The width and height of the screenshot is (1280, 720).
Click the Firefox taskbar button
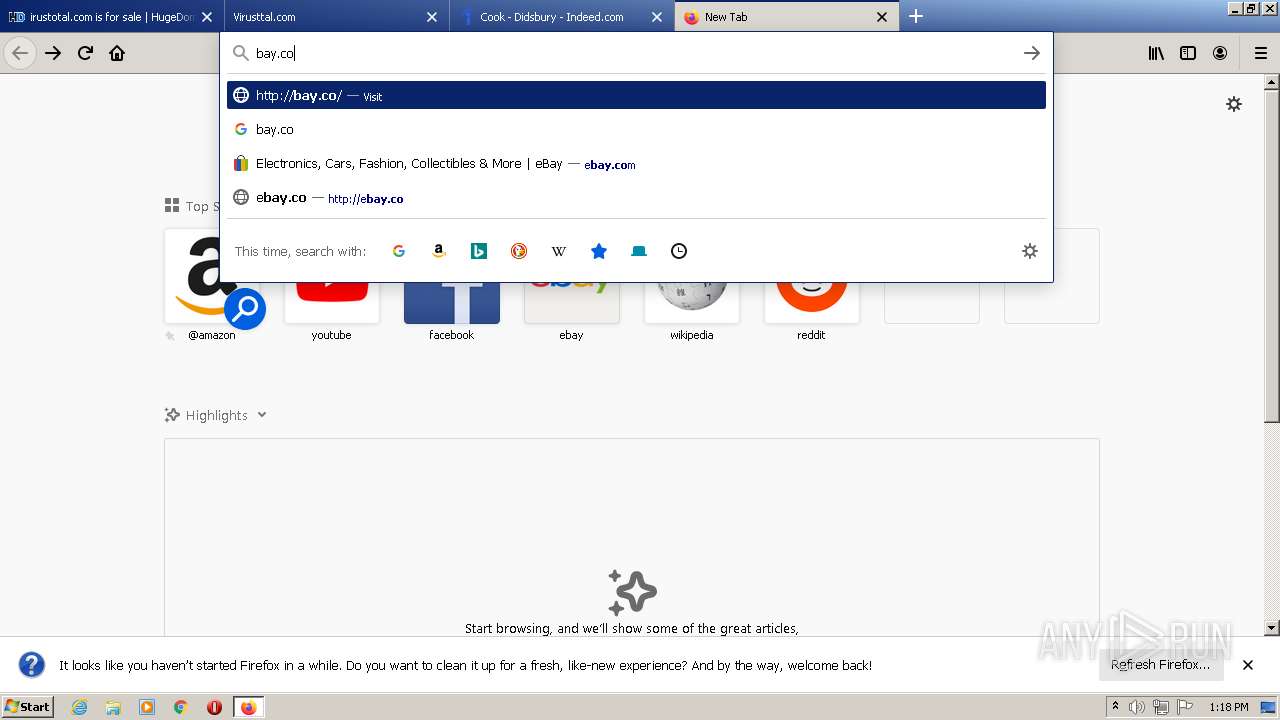coord(248,707)
